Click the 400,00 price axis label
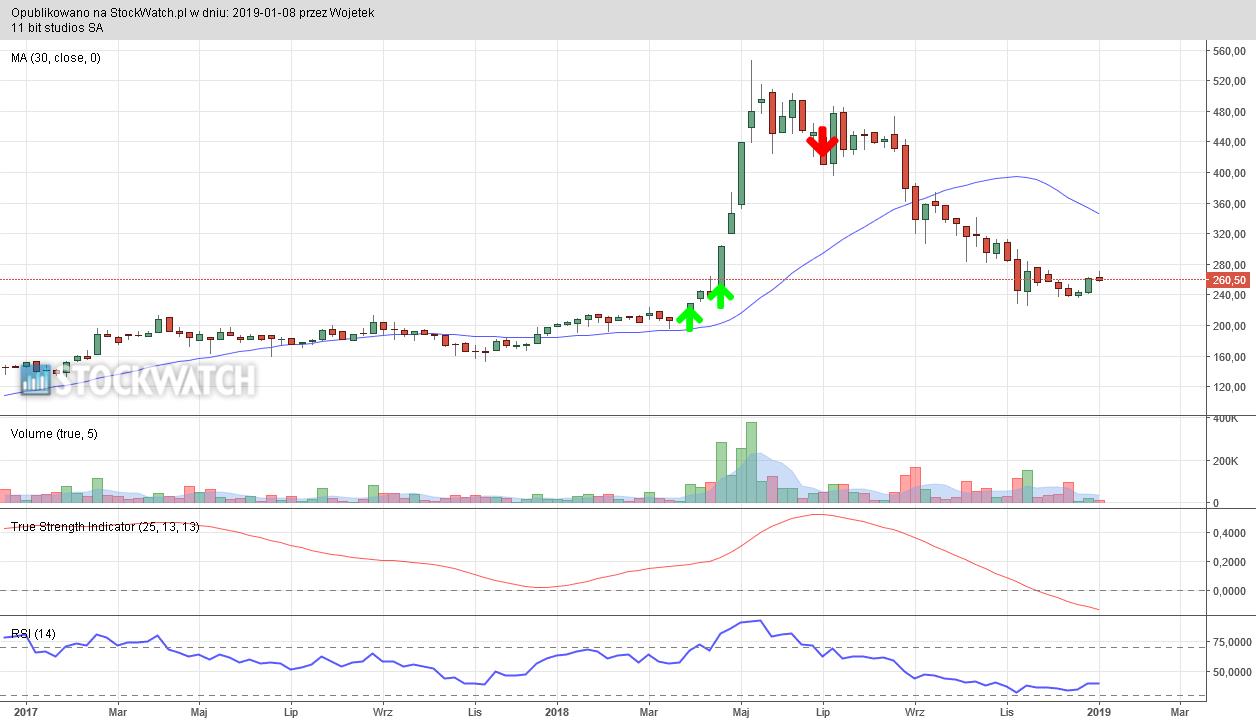 (x=1227, y=173)
